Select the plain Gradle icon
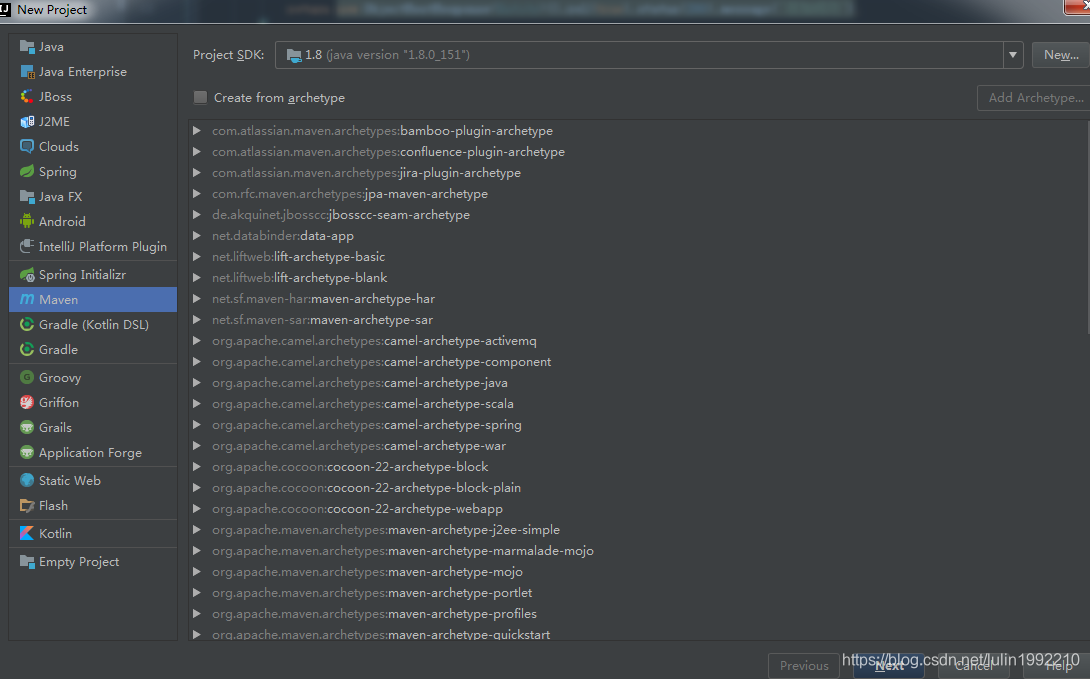 27,350
